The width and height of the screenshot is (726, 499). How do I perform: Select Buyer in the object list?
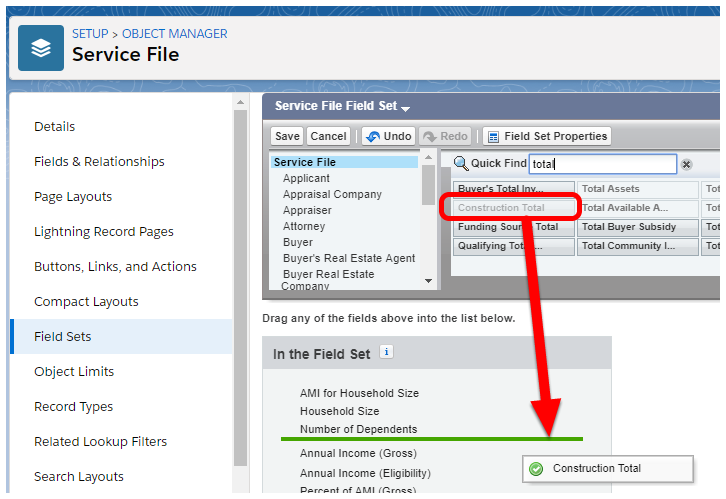click(x=298, y=242)
